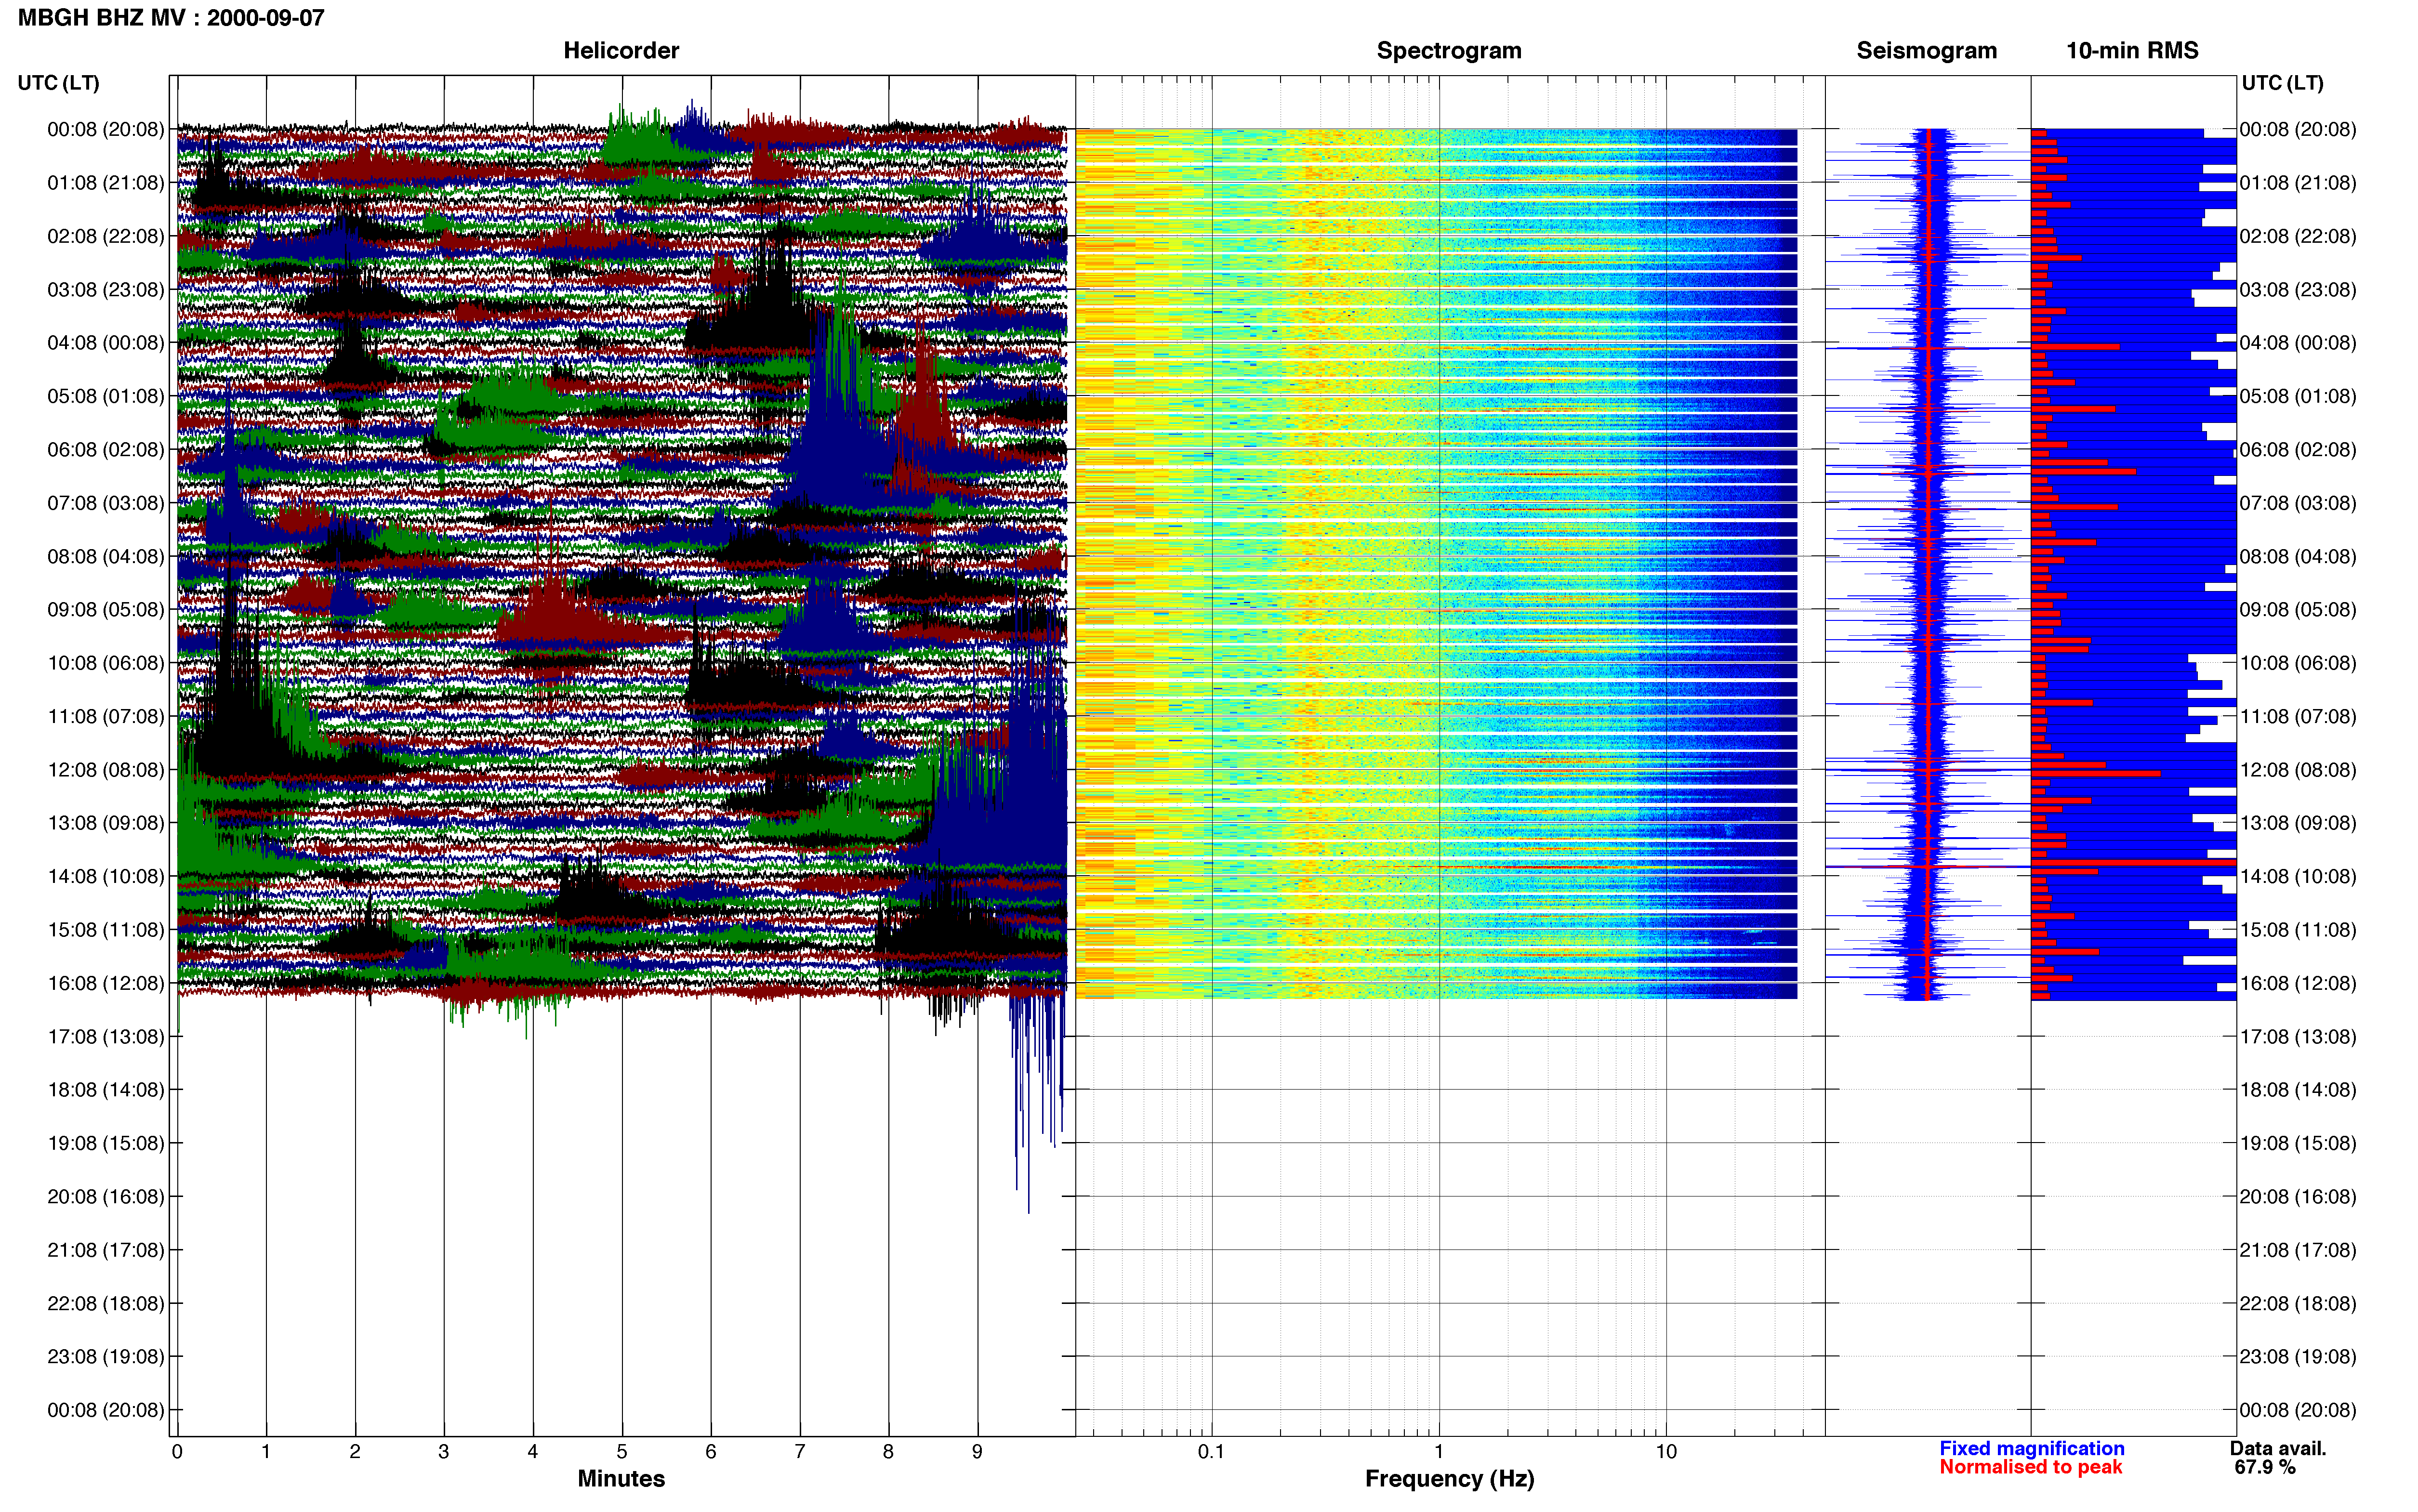Click the 'Frequency (Hz)' x-axis label
The width and height of the screenshot is (2418, 1512).
[1449, 1479]
